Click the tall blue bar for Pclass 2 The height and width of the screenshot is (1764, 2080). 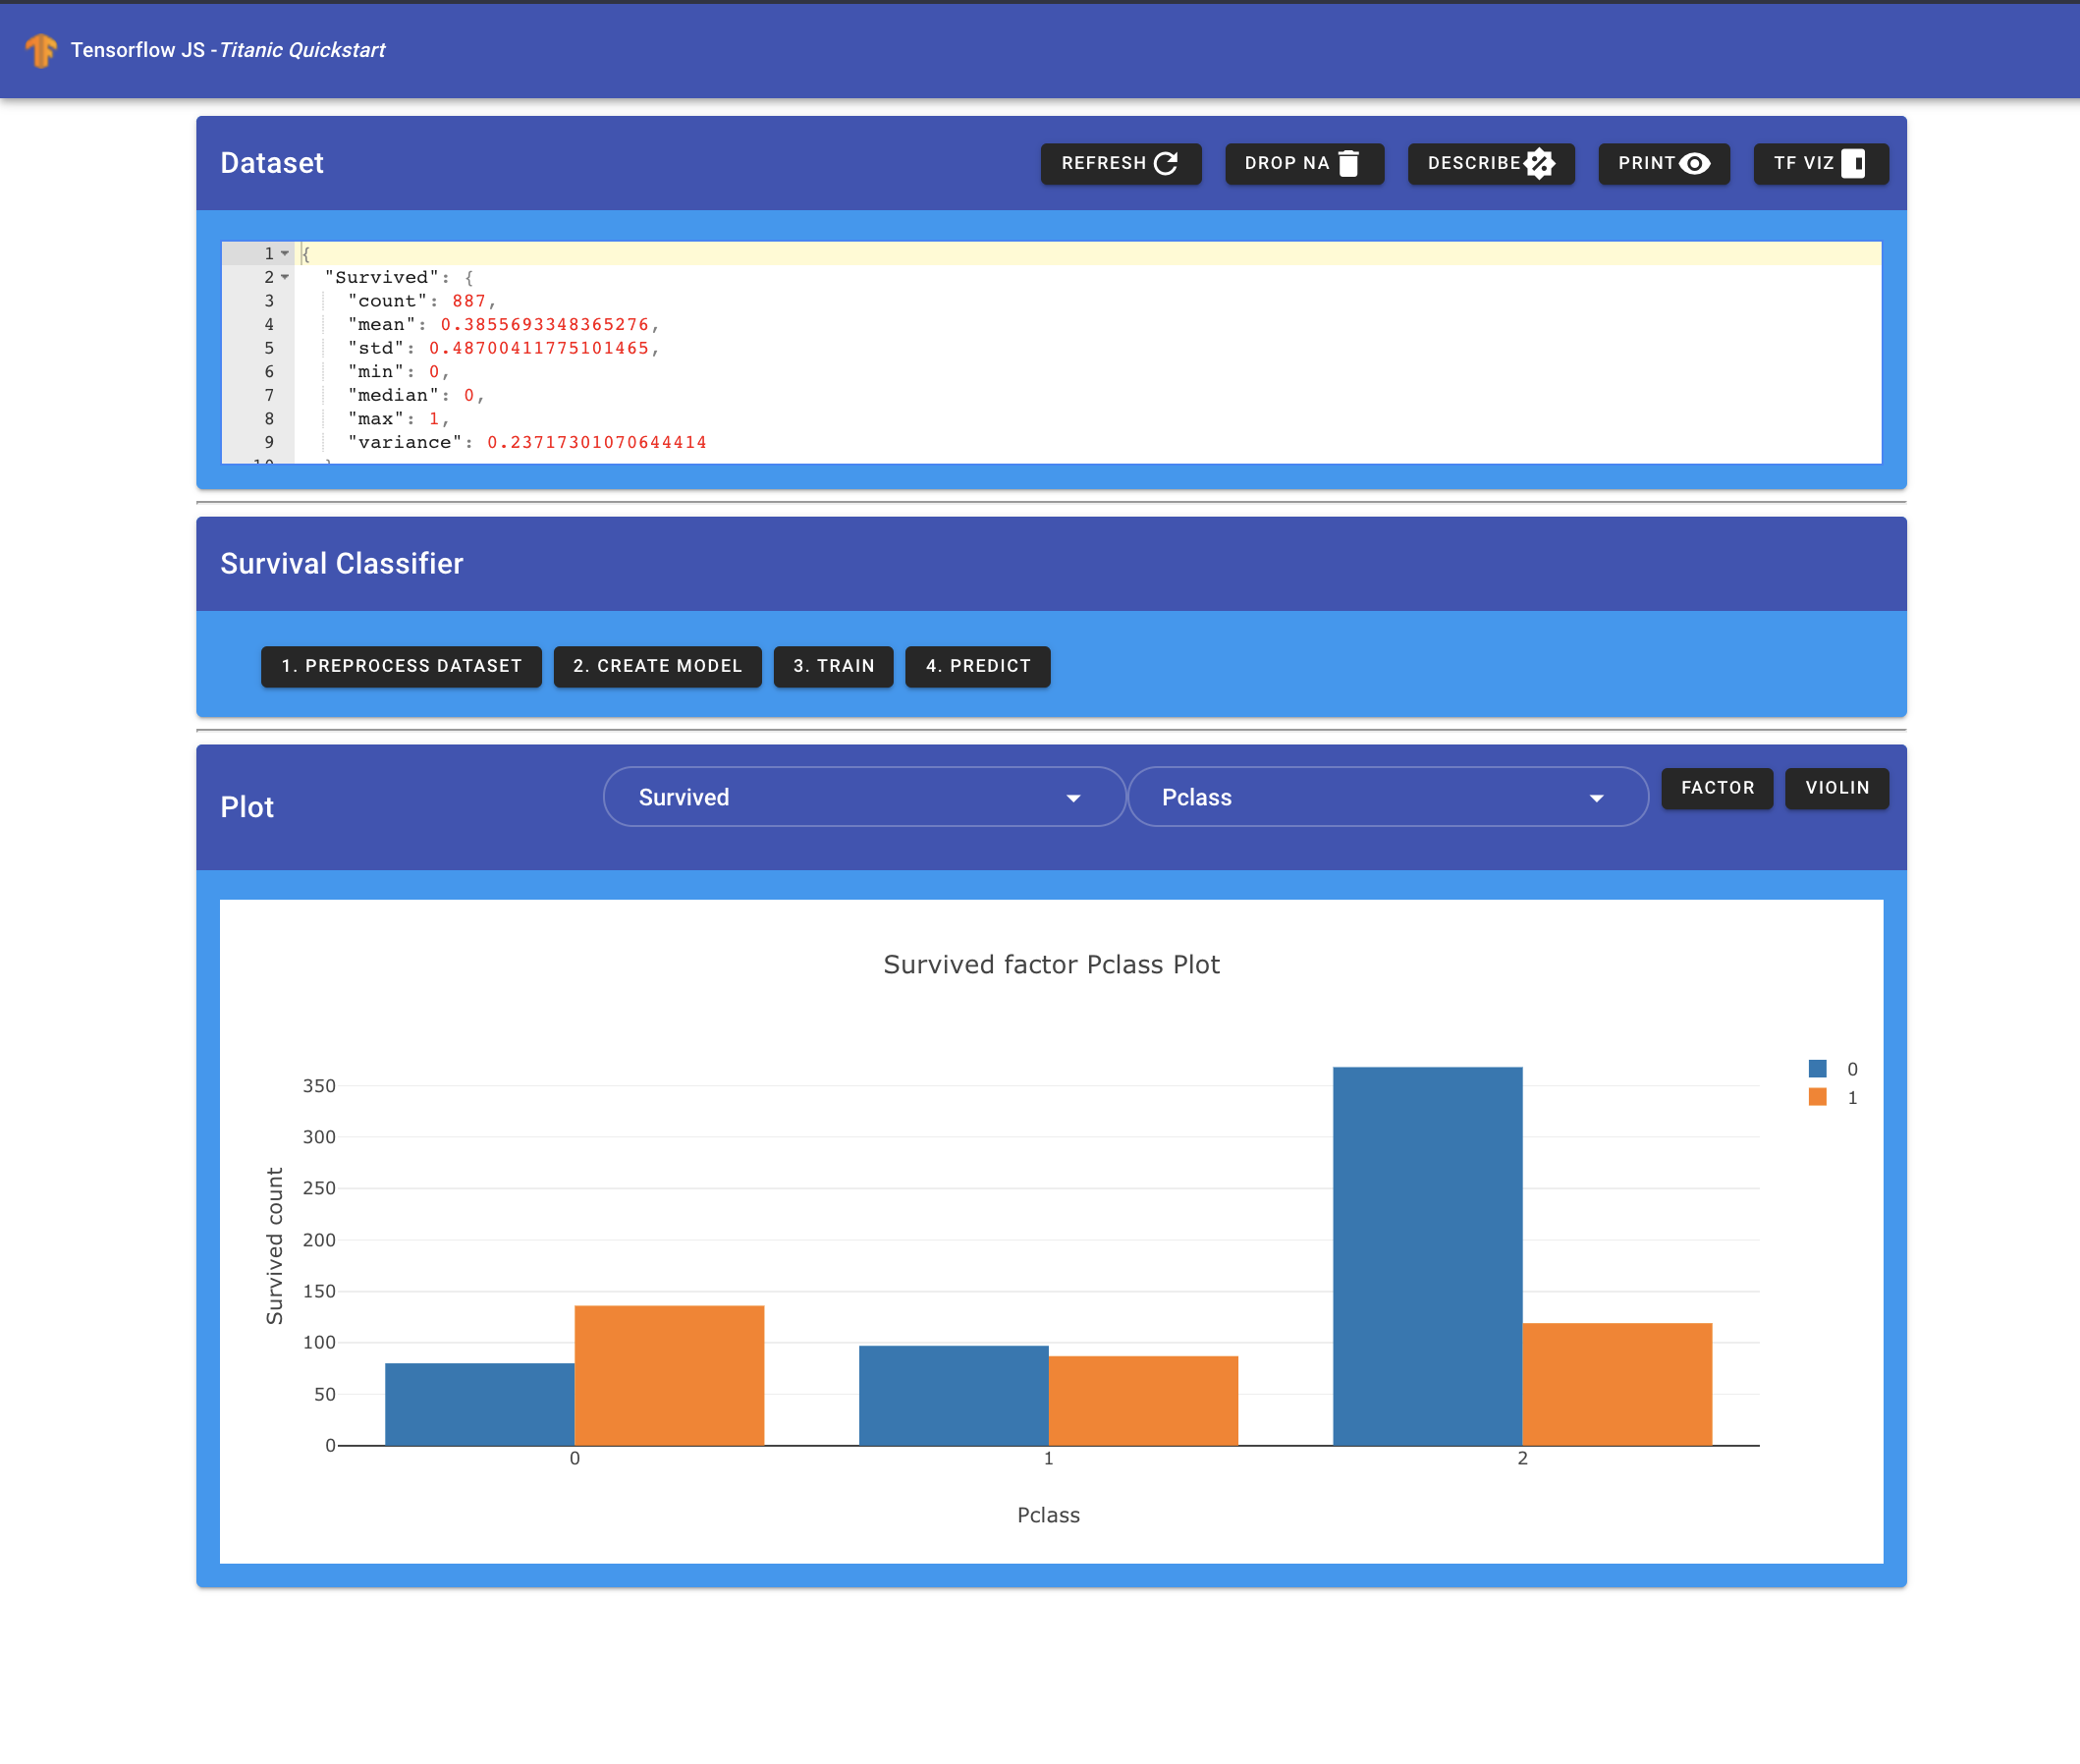click(x=1427, y=1255)
